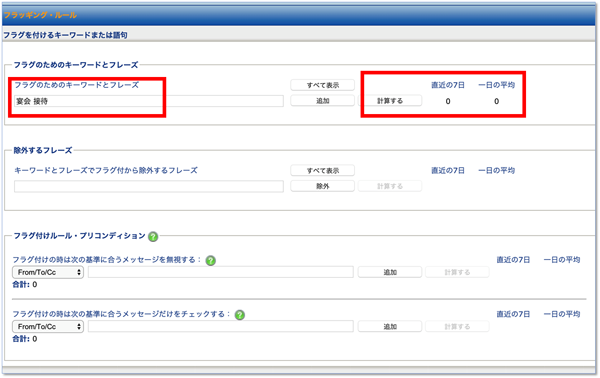Click the フラッギング・ルール panel title
Viewport: 600px width, 378px height.
click(40, 15)
